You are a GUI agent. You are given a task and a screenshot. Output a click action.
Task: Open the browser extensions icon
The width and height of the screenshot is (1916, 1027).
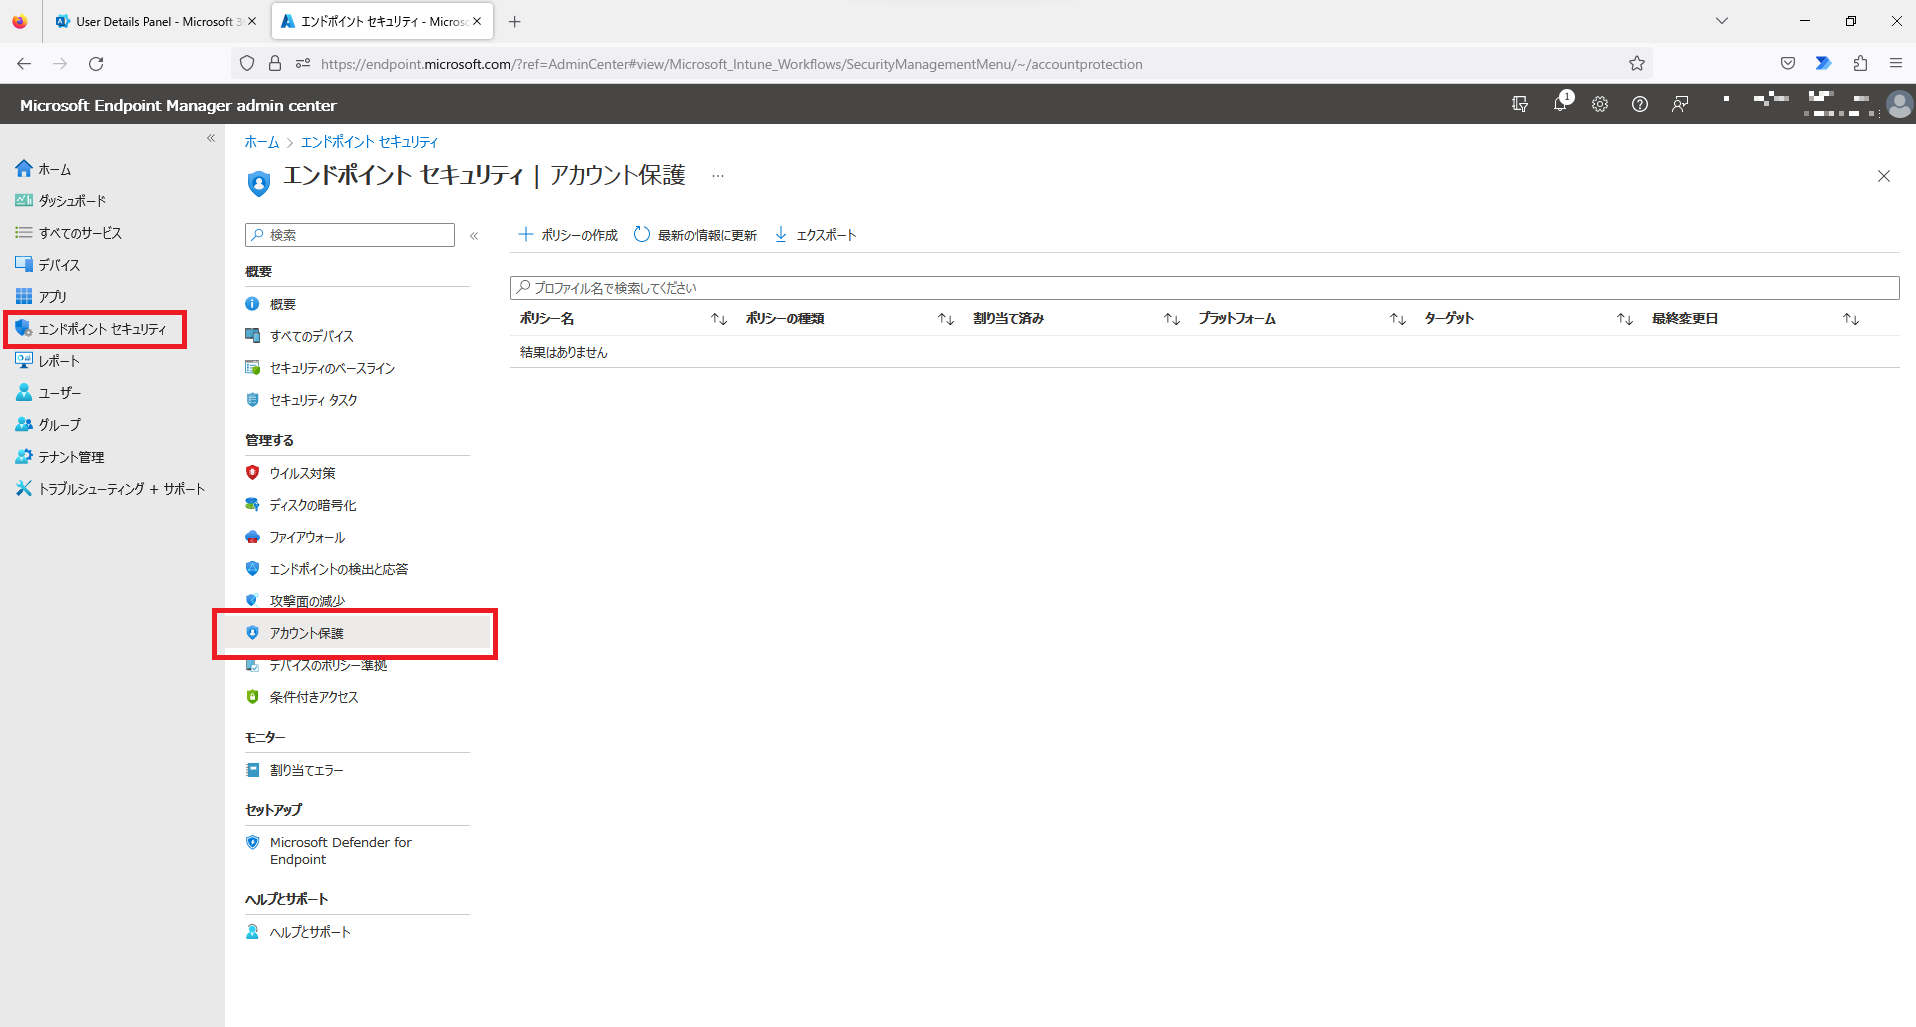[x=1860, y=63]
